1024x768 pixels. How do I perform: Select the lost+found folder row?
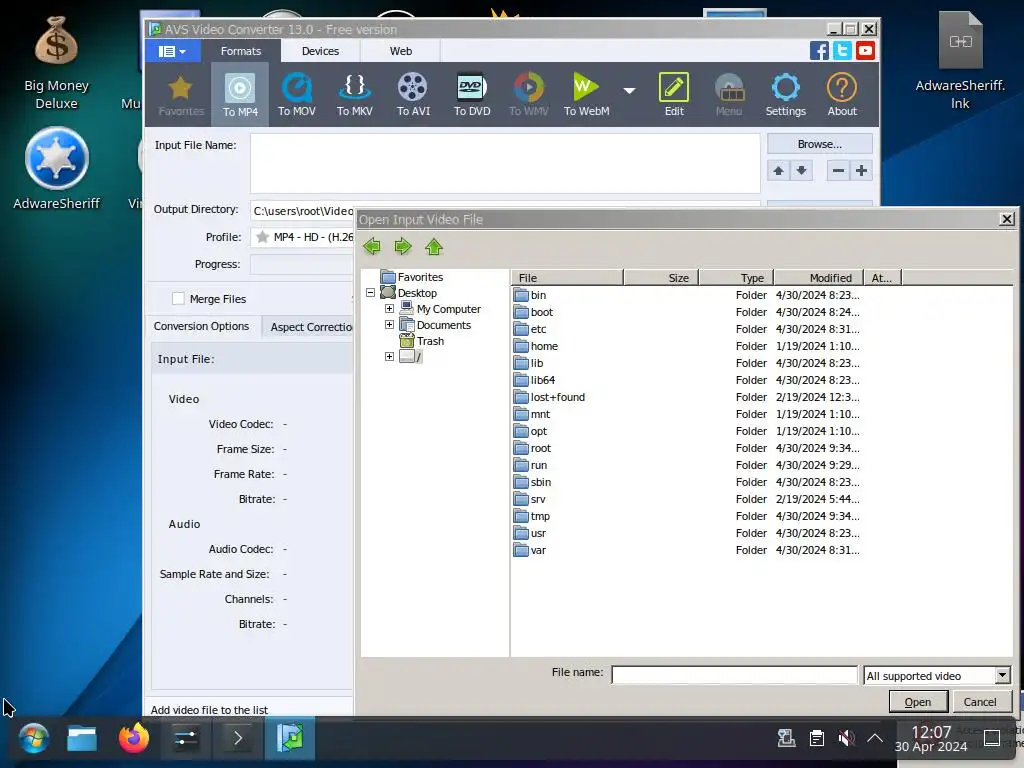pos(686,397)
